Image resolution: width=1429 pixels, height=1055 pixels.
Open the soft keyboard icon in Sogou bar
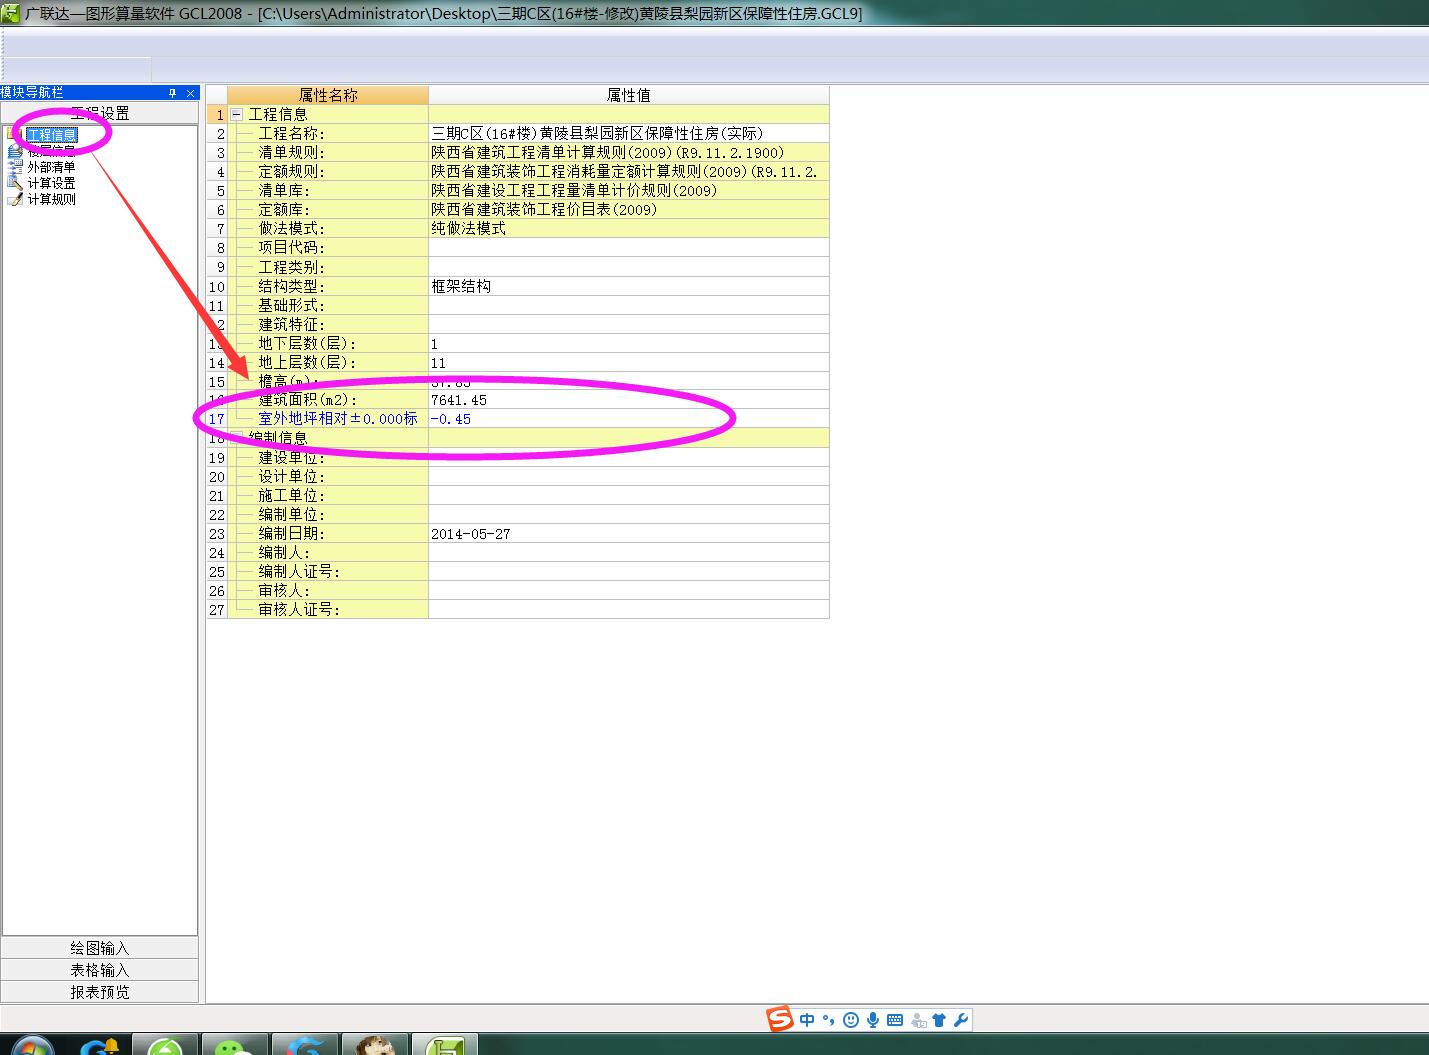(x=895, y=1020)
